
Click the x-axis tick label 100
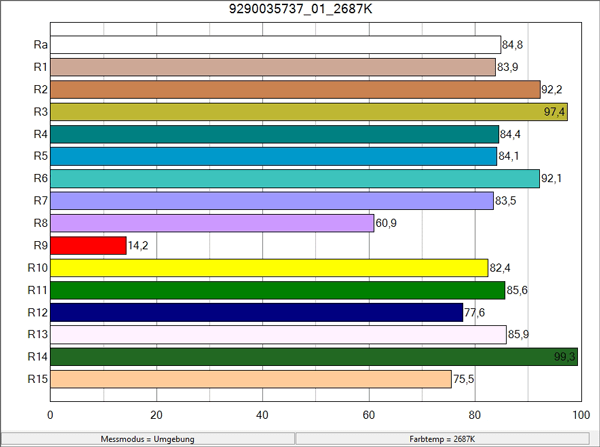pyautogui.click(x=581, y=415)
